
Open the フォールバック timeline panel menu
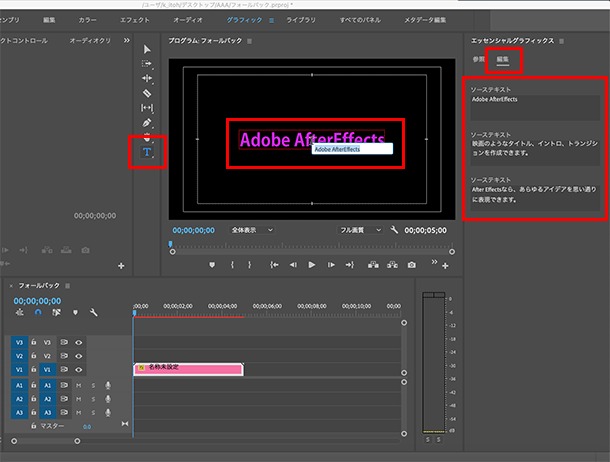click(68, 286)
